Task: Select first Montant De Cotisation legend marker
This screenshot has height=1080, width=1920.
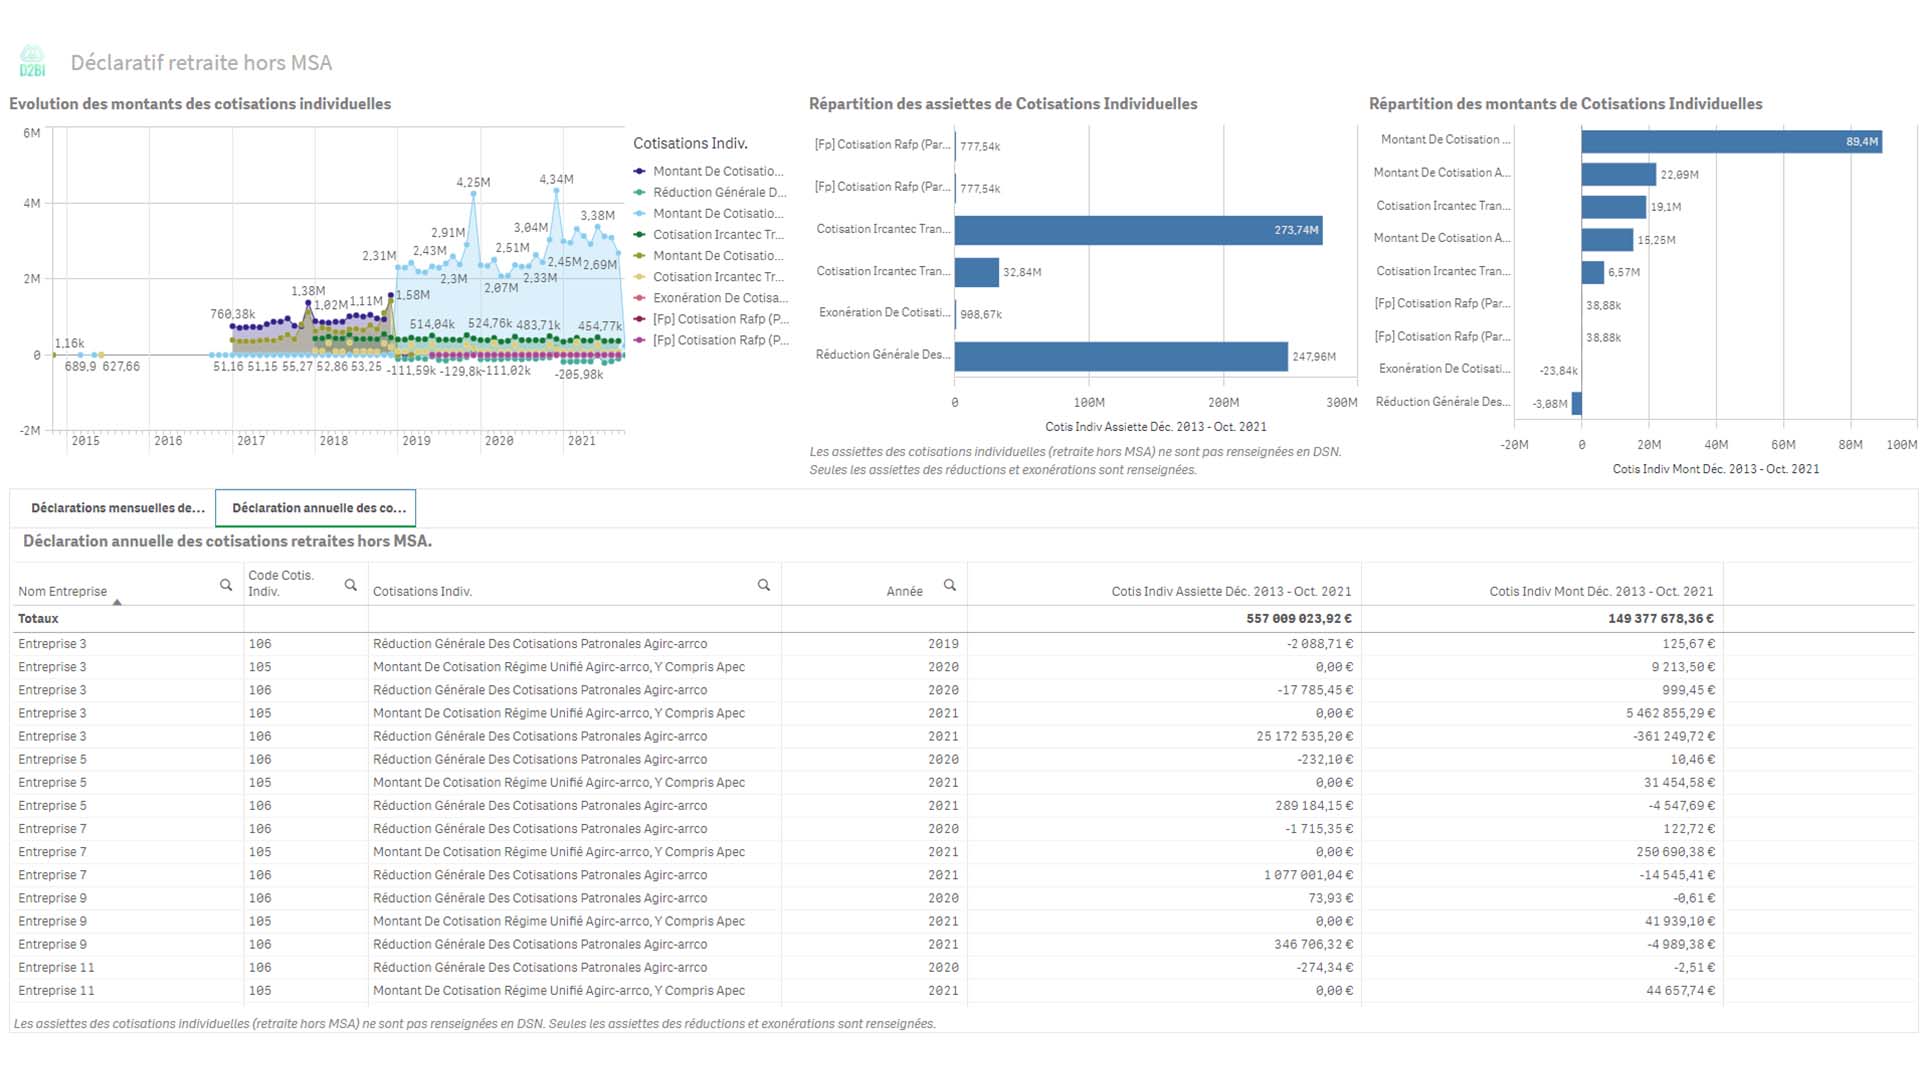Action: [639, 171]
